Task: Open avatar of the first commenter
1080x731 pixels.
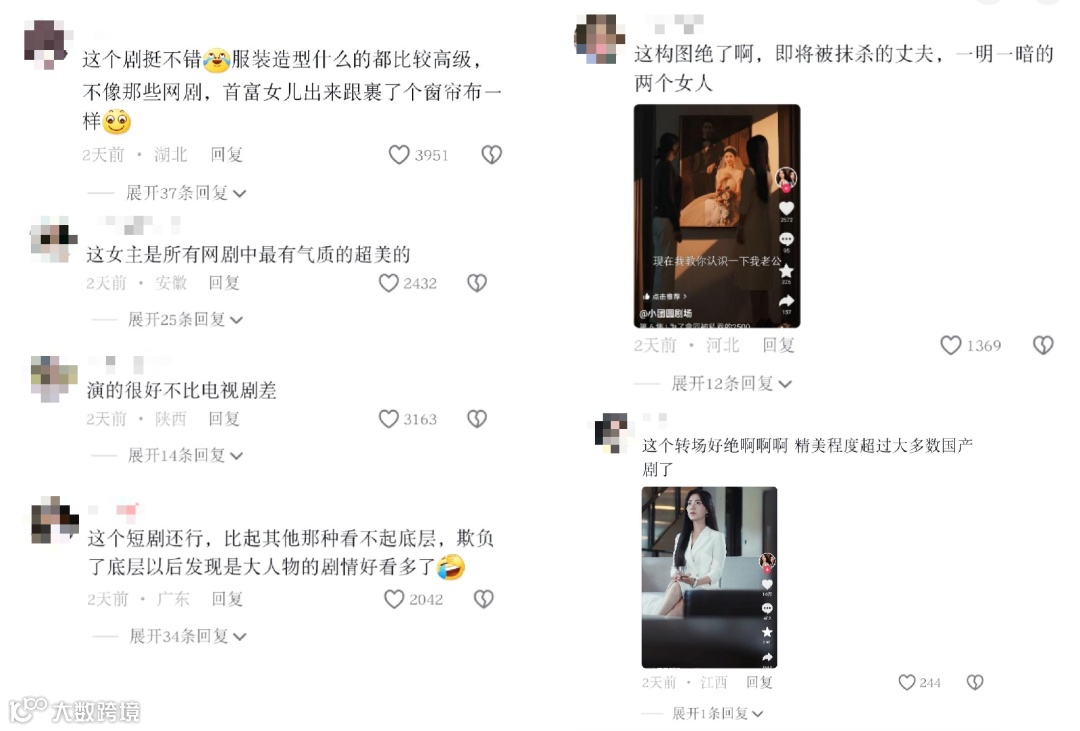Action: click(x=47, y=43)
